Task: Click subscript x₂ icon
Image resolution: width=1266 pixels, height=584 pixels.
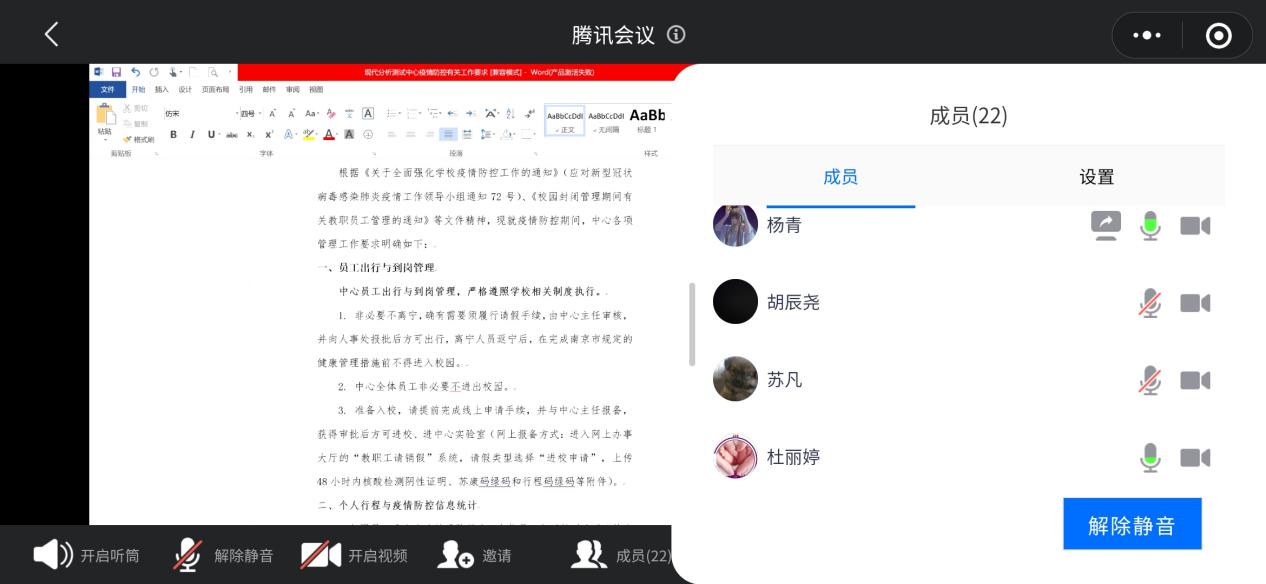Action: tap(250, 135)
